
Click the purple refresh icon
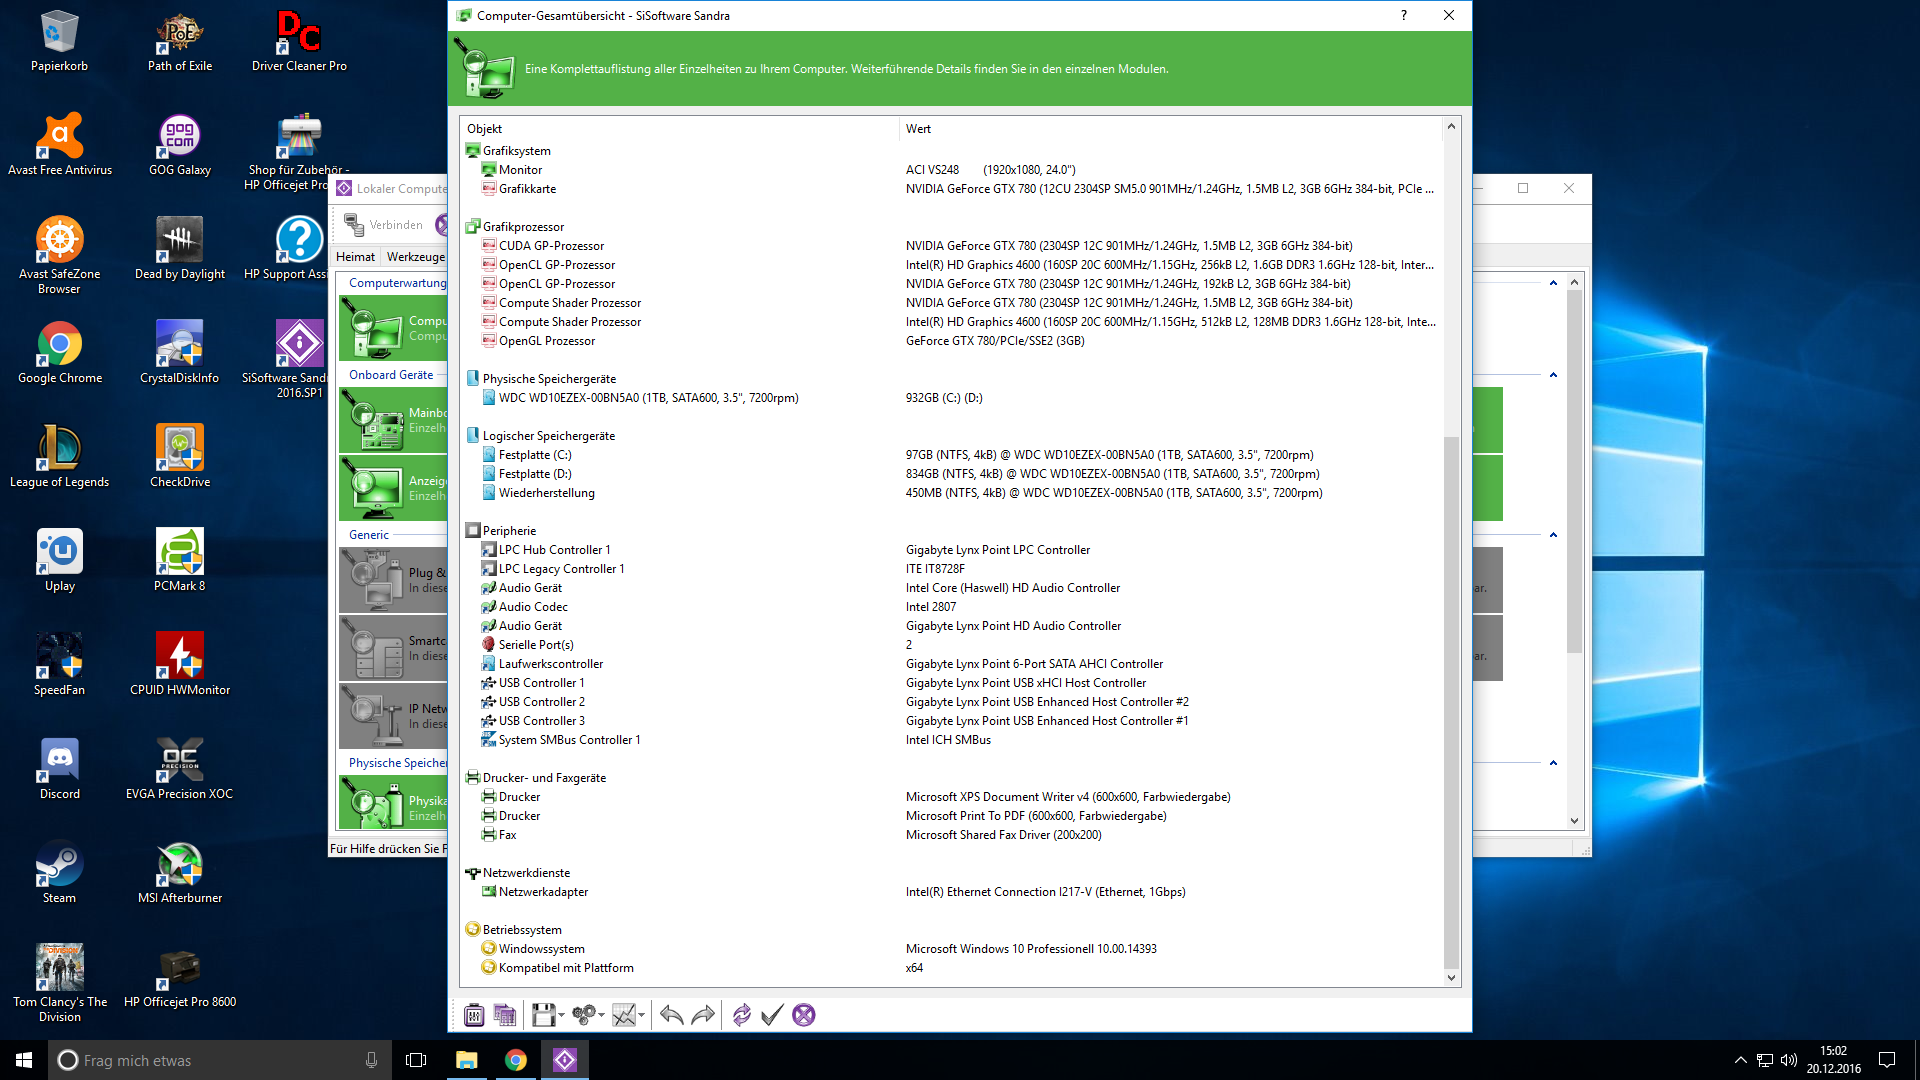click(741, 1015)
